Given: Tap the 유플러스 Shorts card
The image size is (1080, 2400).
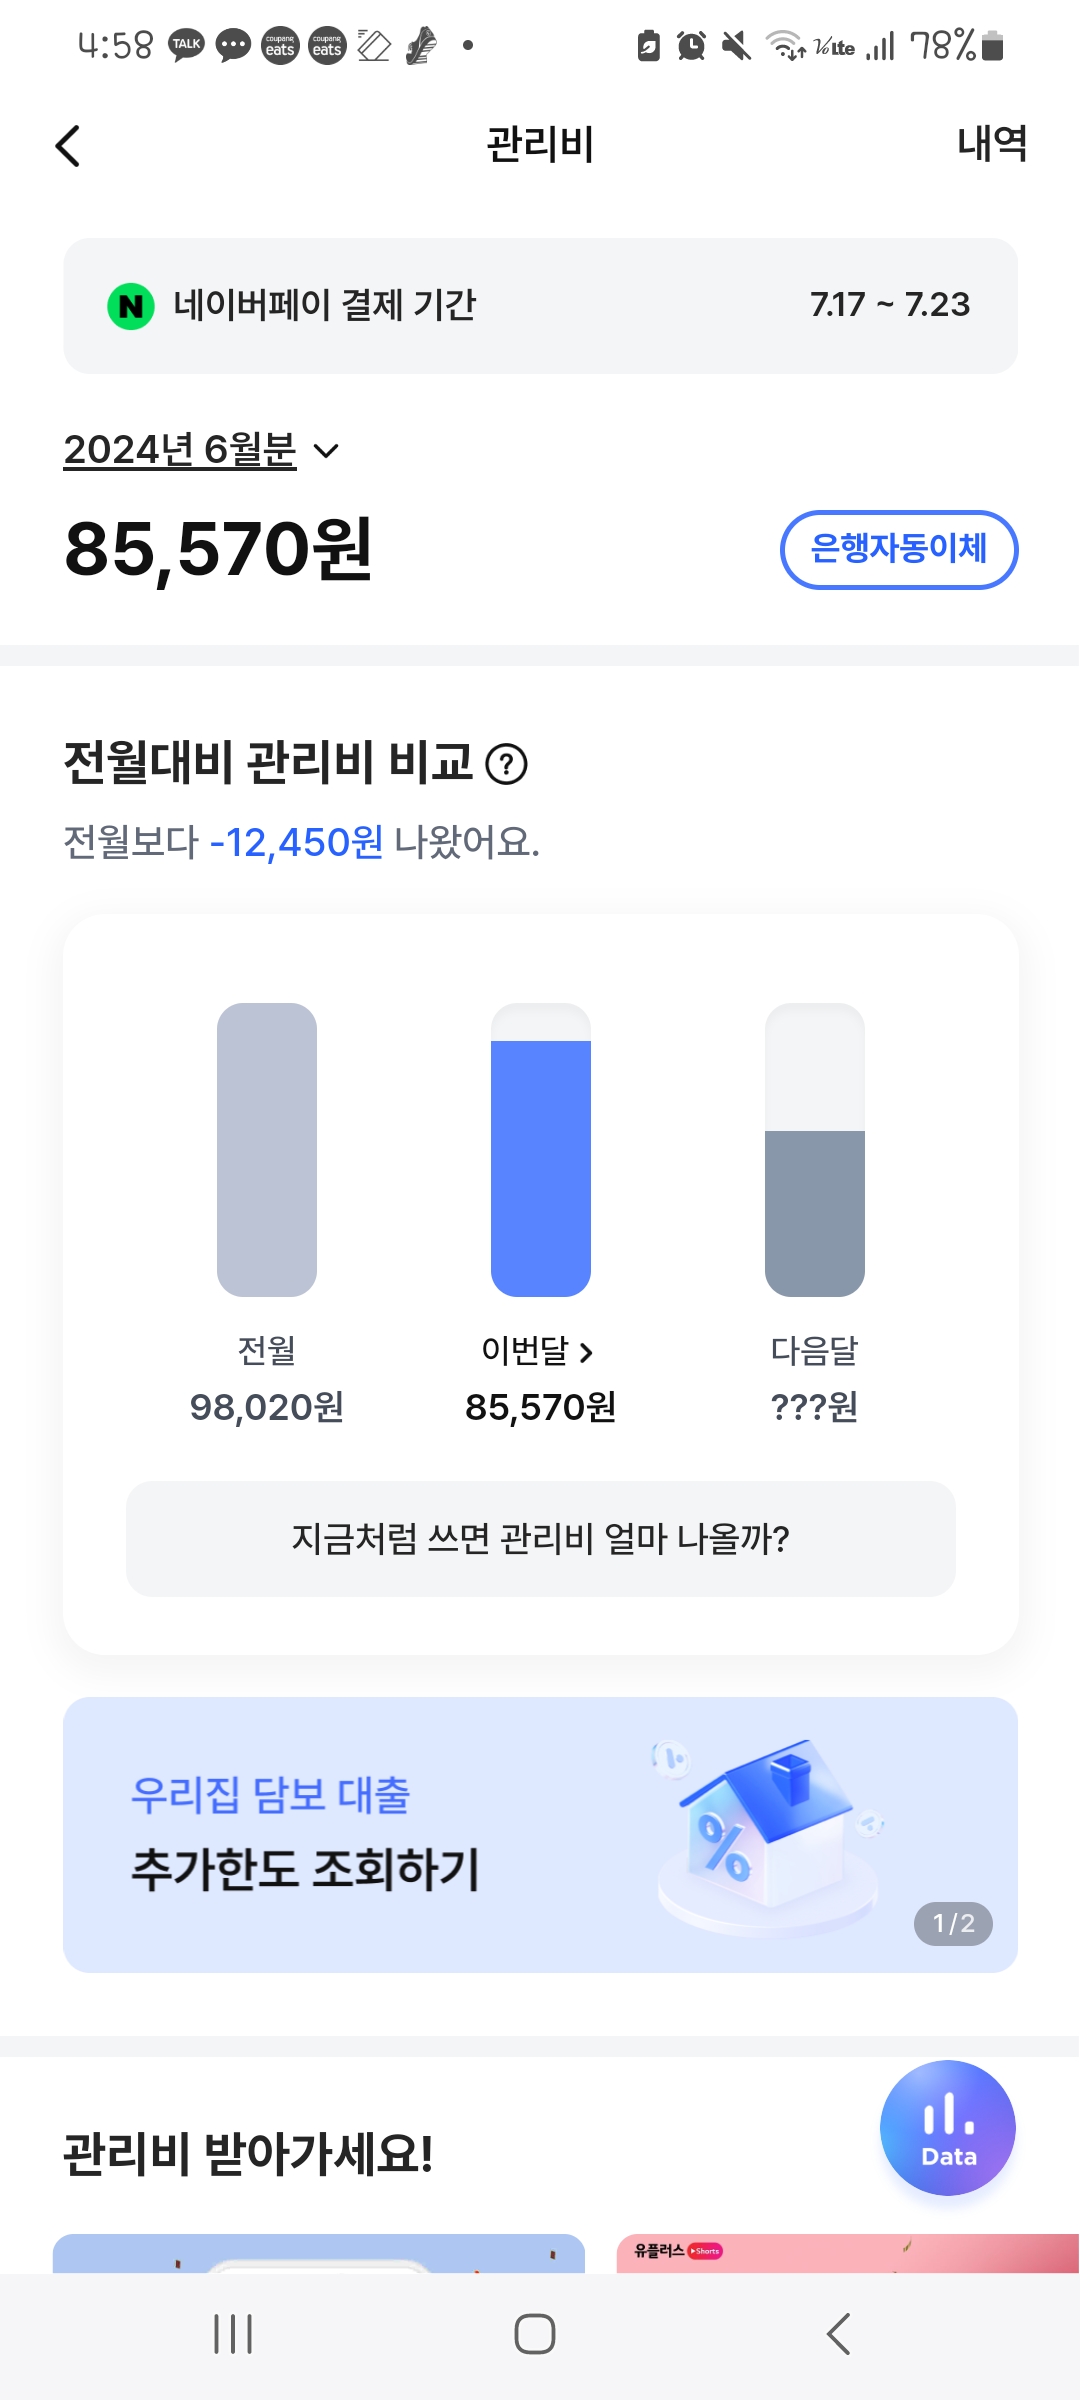Looking at the screenshot, I should [x=846, y=2254].
